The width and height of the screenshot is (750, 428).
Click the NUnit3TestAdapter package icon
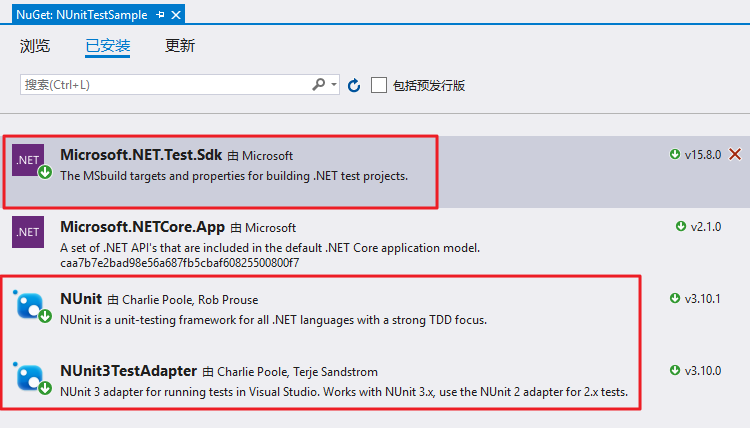point(32,378)
